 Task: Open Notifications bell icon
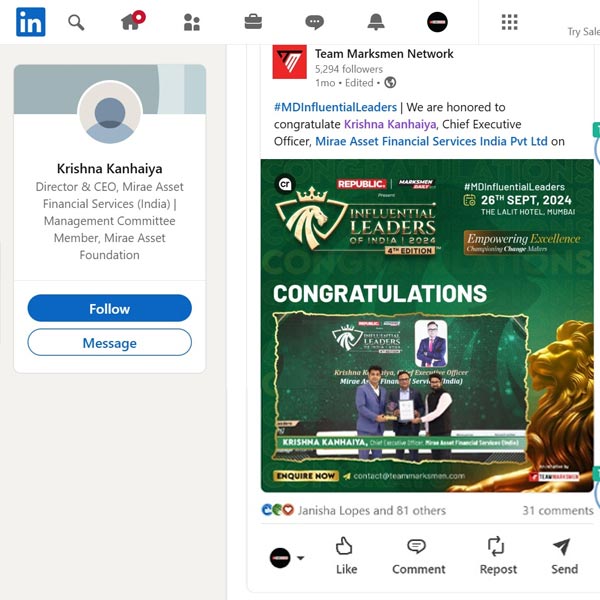376,22
